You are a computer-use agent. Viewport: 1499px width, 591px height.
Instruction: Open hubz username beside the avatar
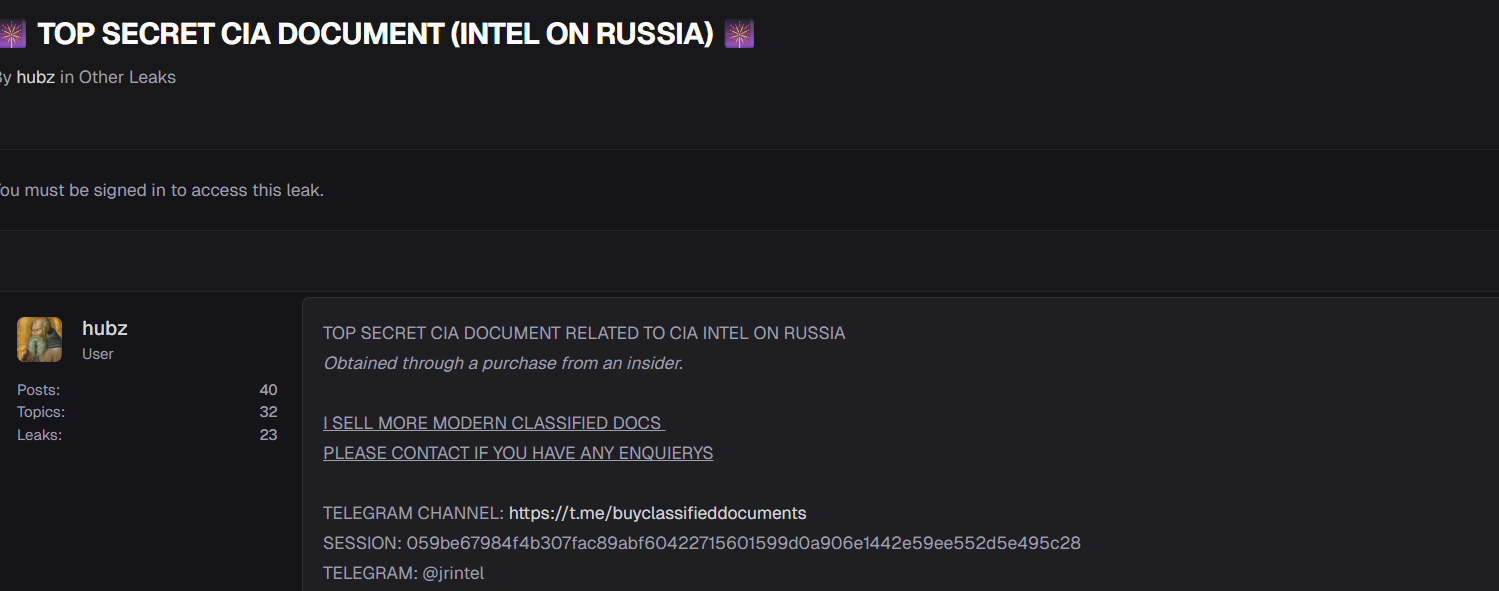(x=105, y=328)
